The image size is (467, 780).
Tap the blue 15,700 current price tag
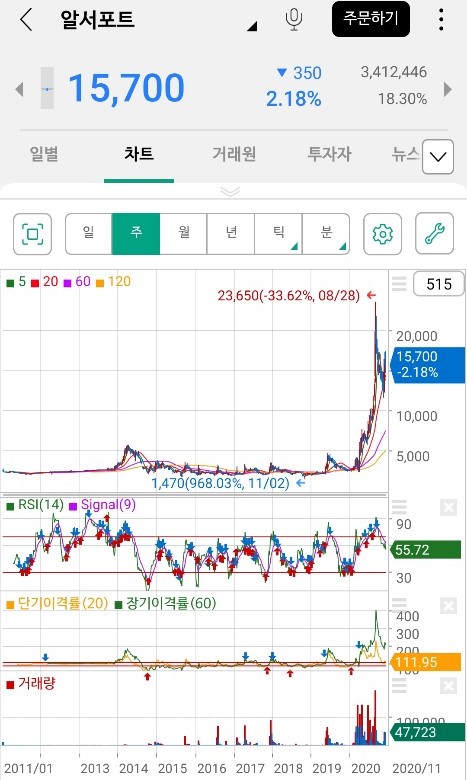point(428,365)
